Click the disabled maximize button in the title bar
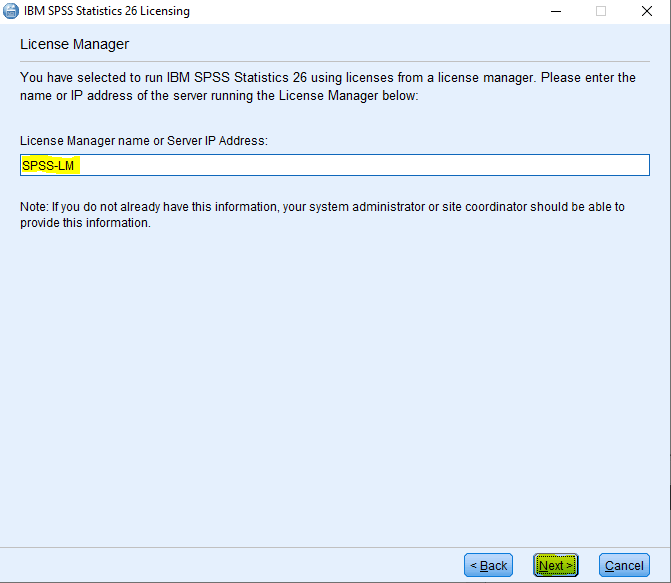Screen dimensions: 671x583 (601, 12)
